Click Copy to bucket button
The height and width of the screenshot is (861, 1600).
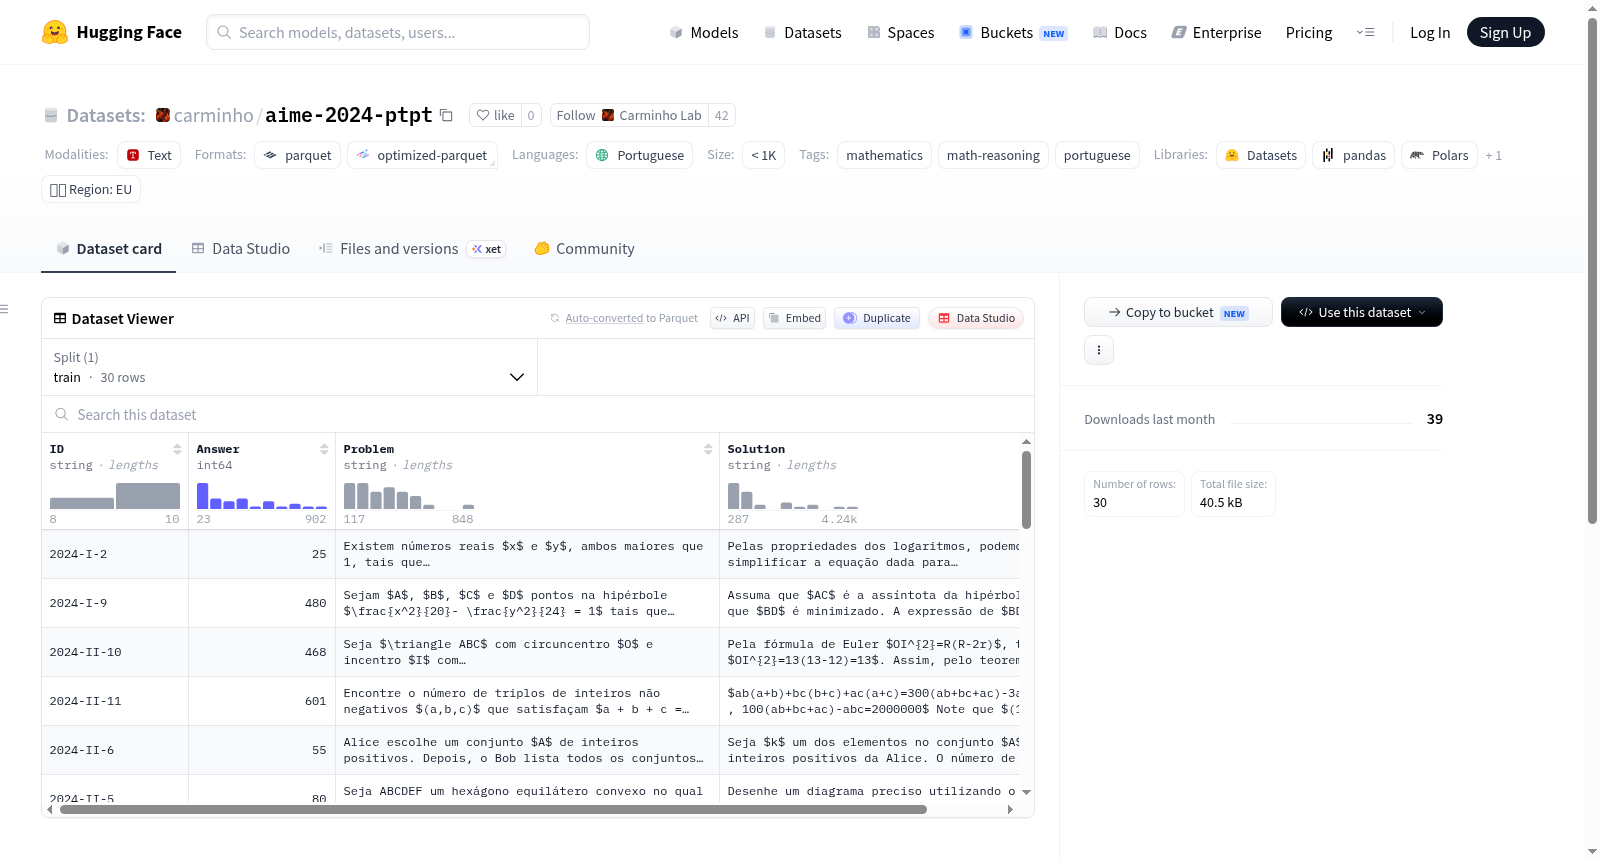pos(1178,312)
